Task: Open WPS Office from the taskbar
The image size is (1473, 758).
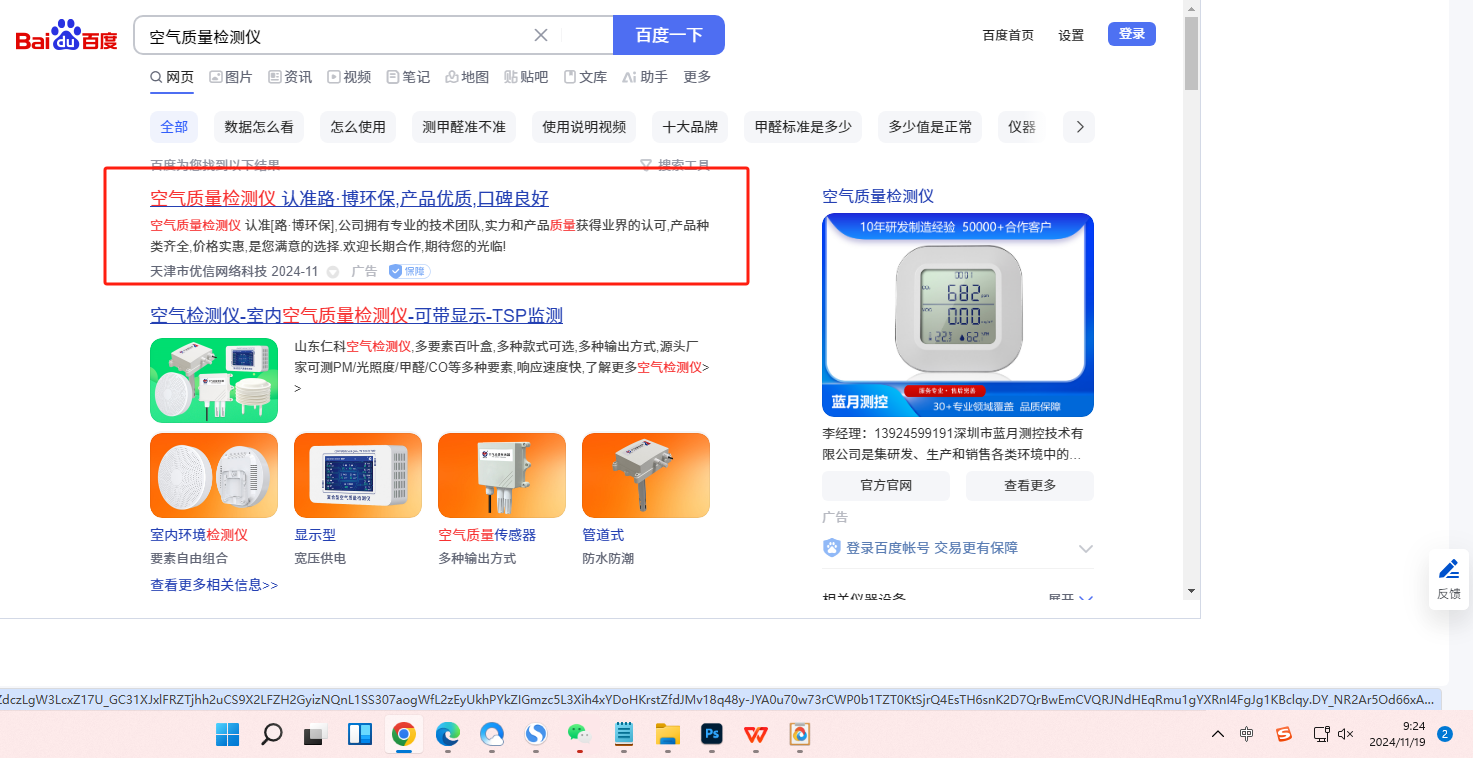Action: [756, 735]
